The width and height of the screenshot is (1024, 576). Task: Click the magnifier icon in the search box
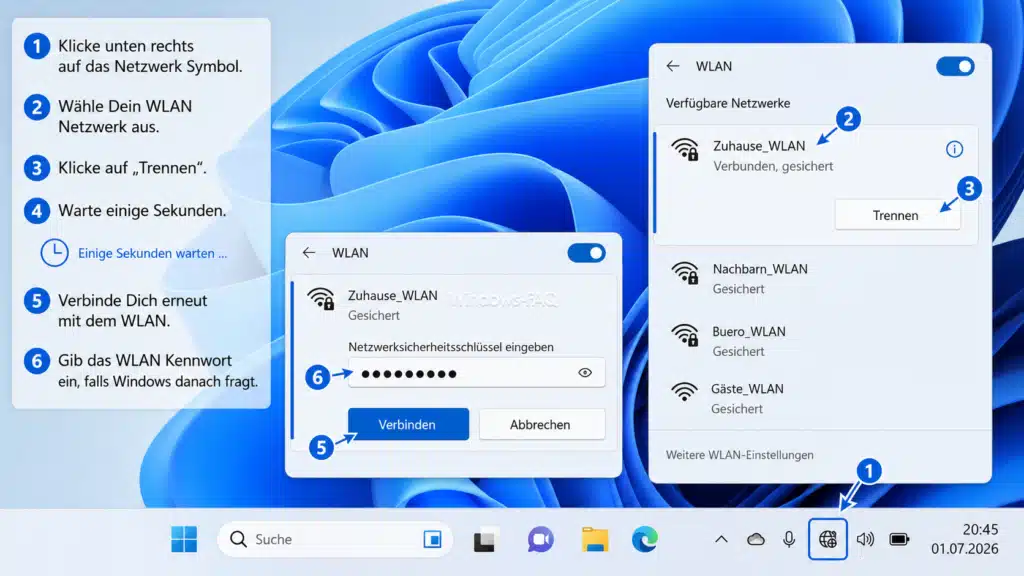coord(238,539)
